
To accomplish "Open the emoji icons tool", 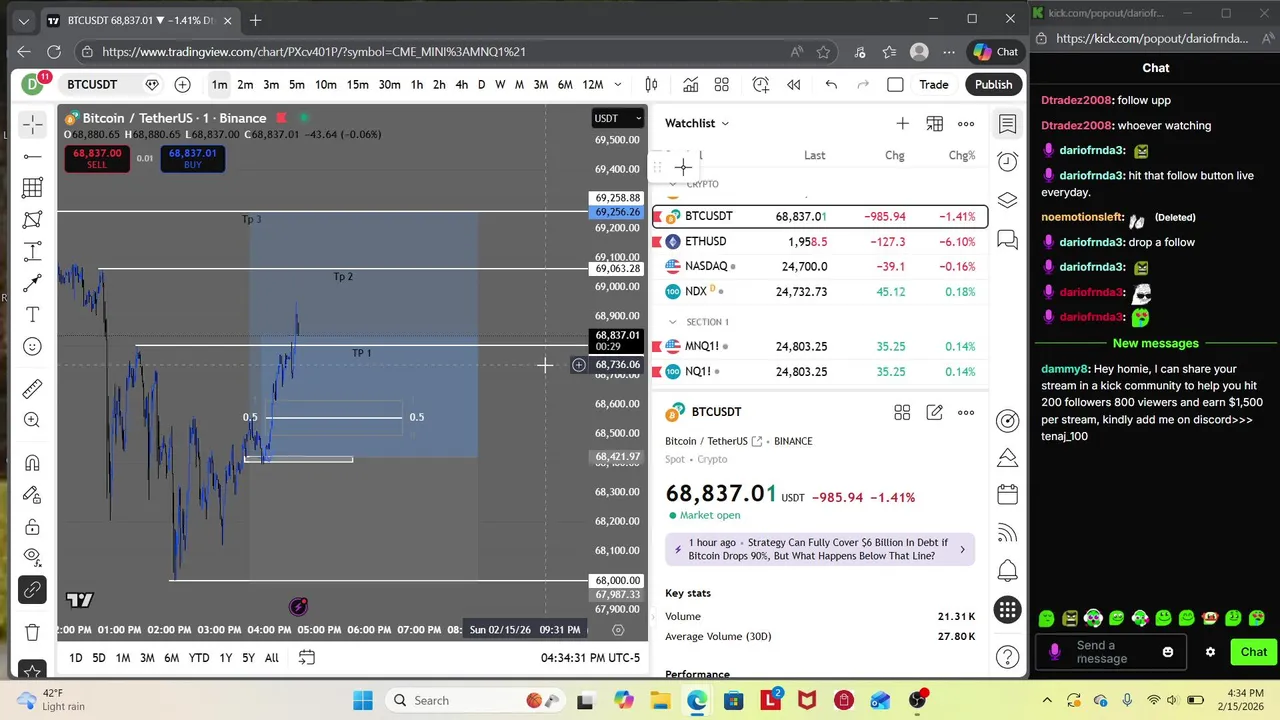I will coord(32,347).
